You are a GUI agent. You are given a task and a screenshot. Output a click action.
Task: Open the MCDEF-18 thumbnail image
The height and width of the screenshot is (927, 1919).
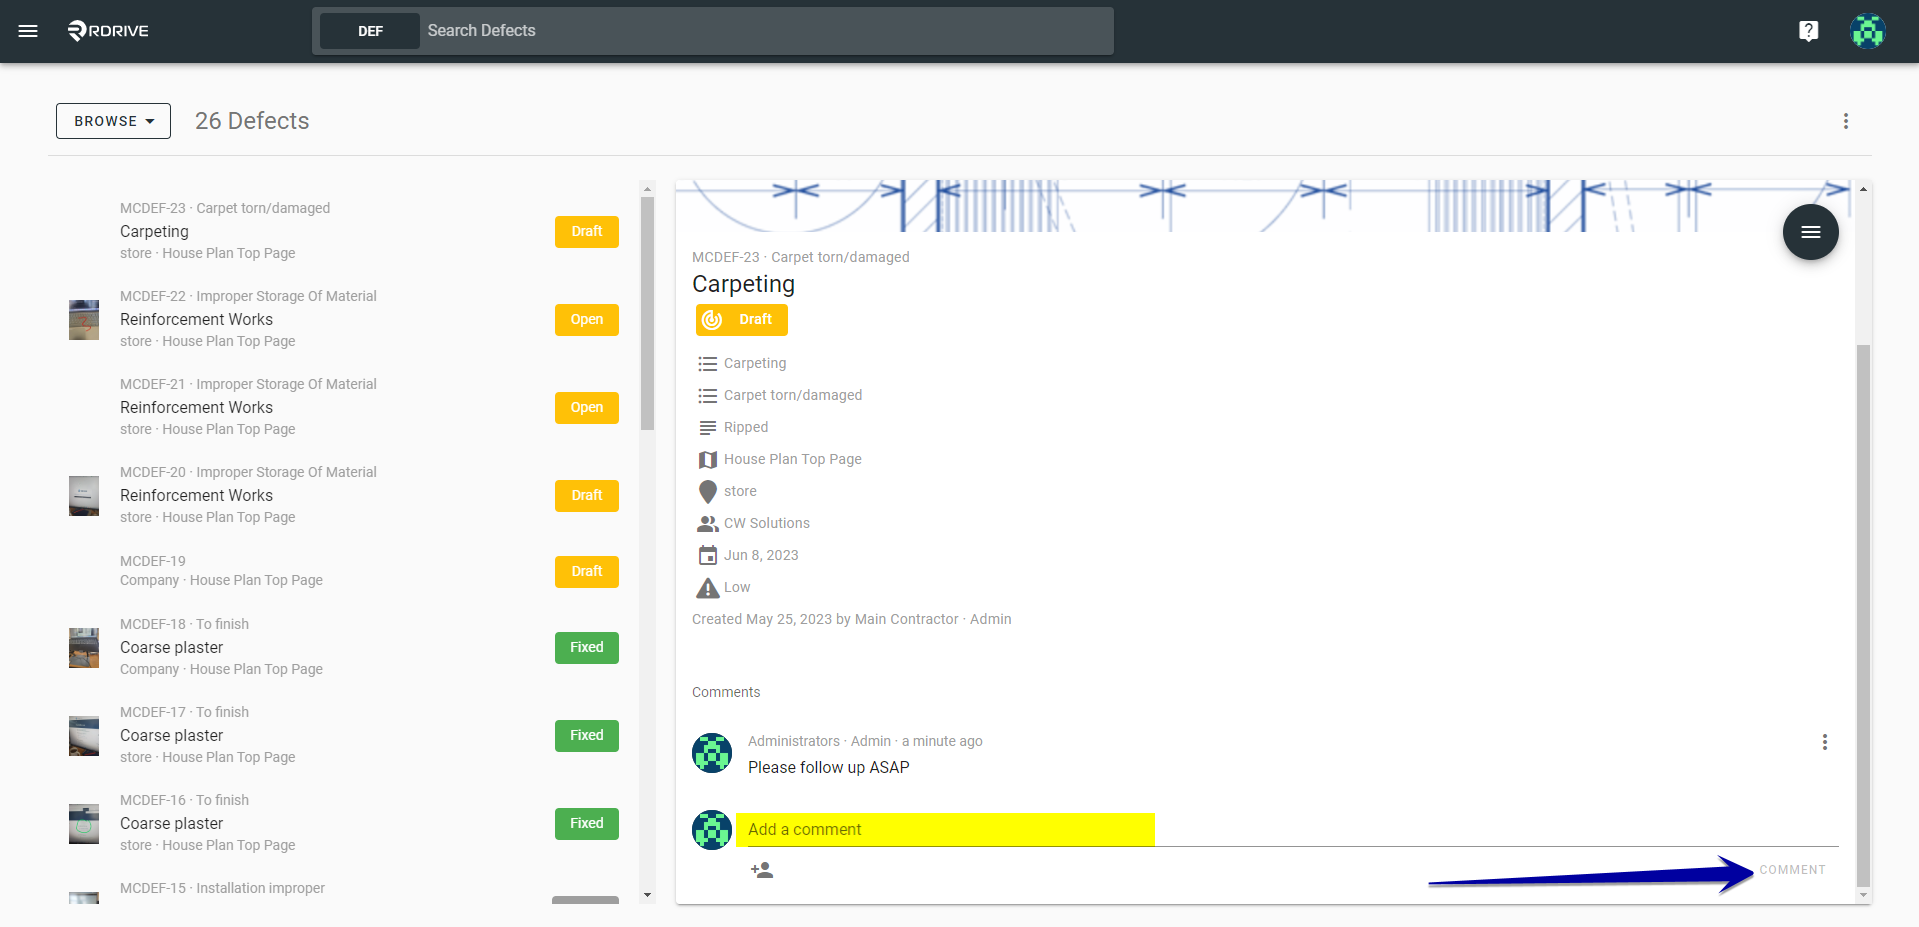[x=84, y=648]
